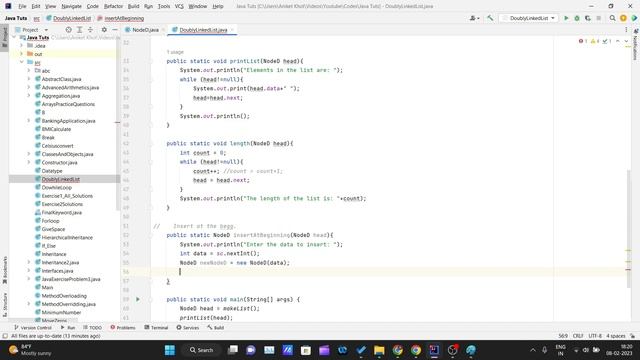Open the Run tool window

pos(68,327)
